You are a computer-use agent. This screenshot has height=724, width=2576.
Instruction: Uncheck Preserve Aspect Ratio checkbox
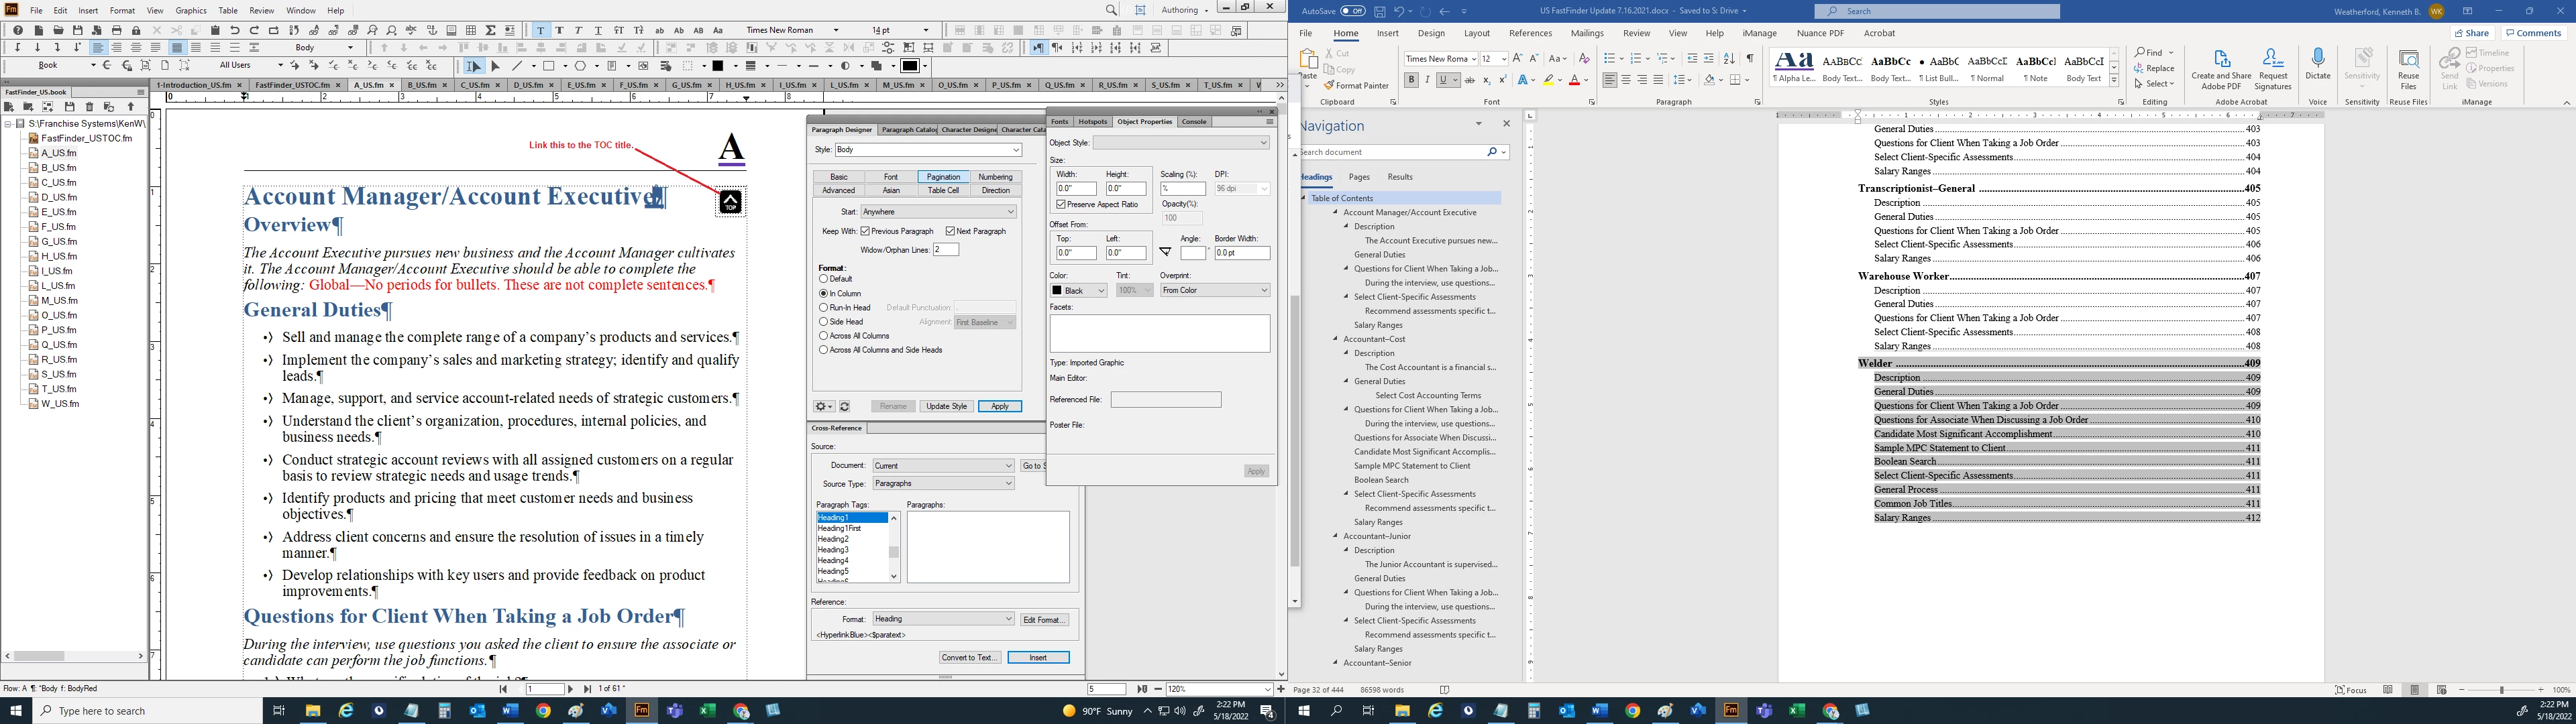click(x=1061, y=204)
